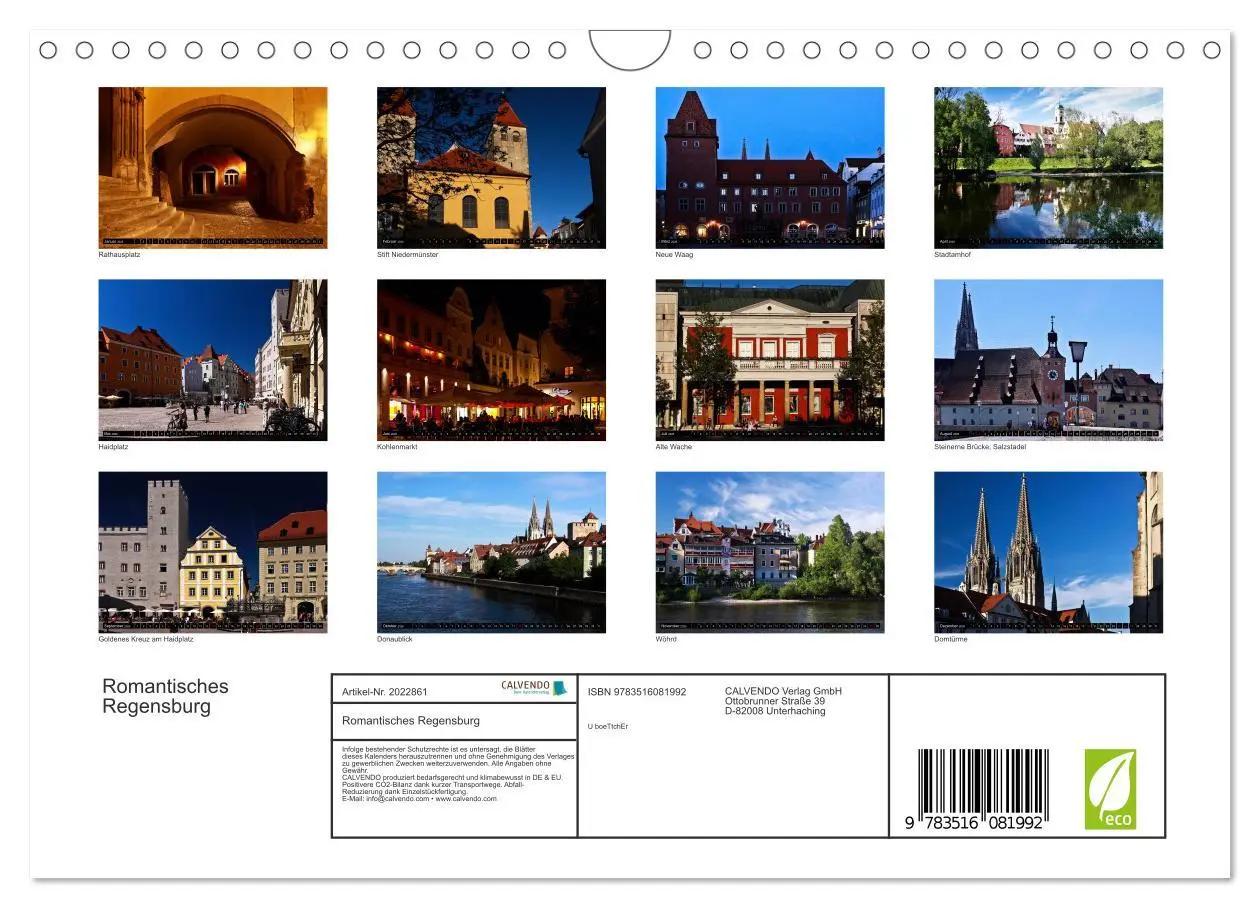Click the 'Stift Niedermünster' caption
The height and width of the screenshot is (908, 1260).
(408, 255)
